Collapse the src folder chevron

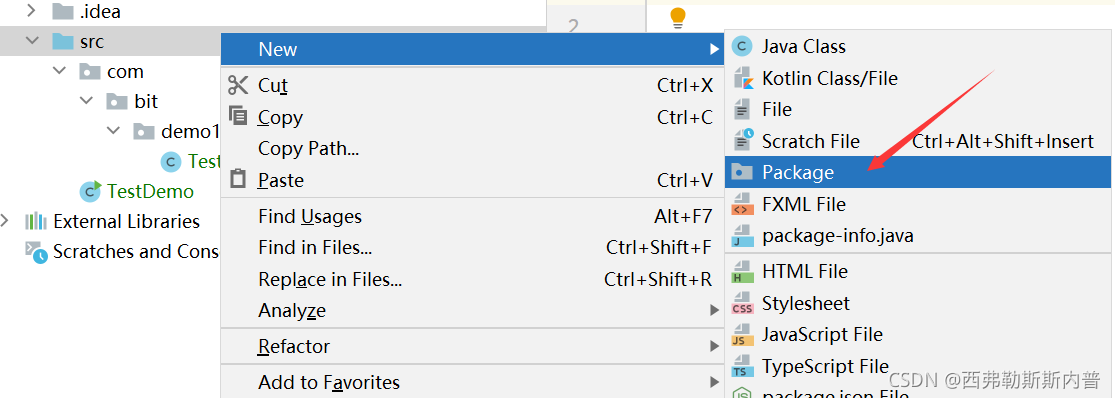click(32, 41)
